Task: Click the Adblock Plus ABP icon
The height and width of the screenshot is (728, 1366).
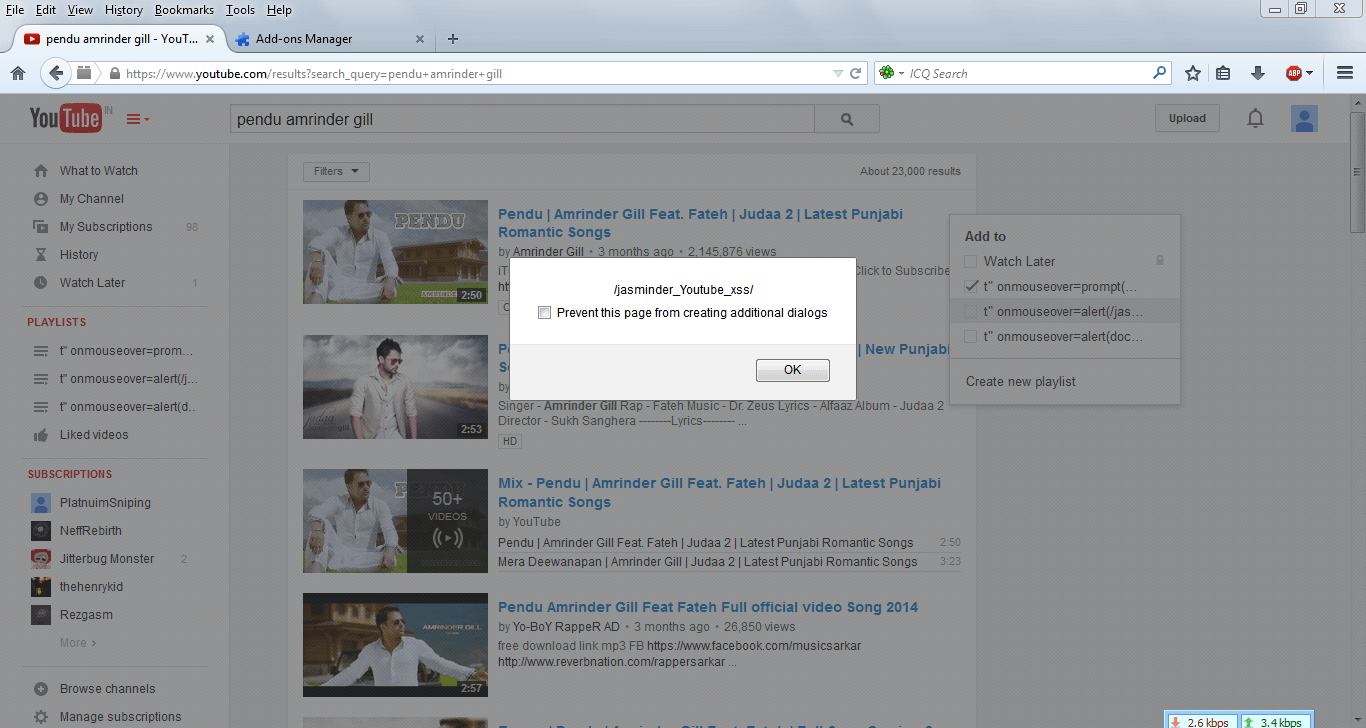Action: (1294, 73)
